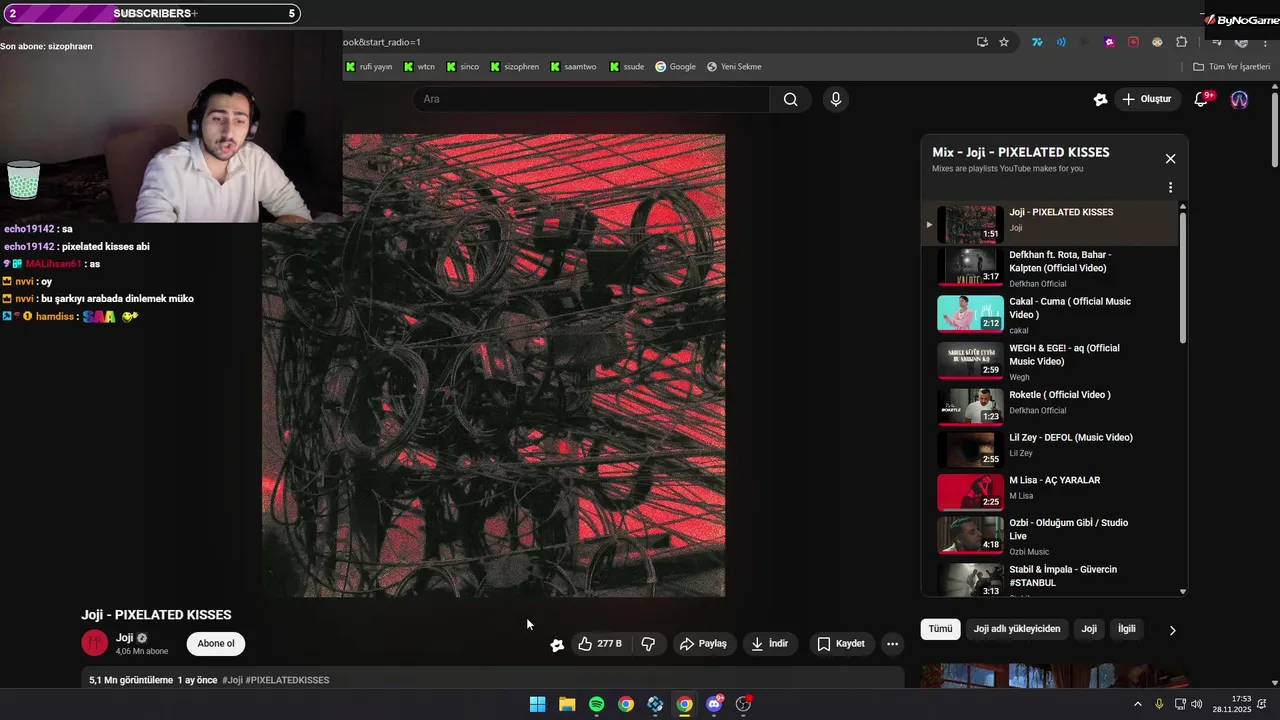Focus the Ara search field

(592, 99)
